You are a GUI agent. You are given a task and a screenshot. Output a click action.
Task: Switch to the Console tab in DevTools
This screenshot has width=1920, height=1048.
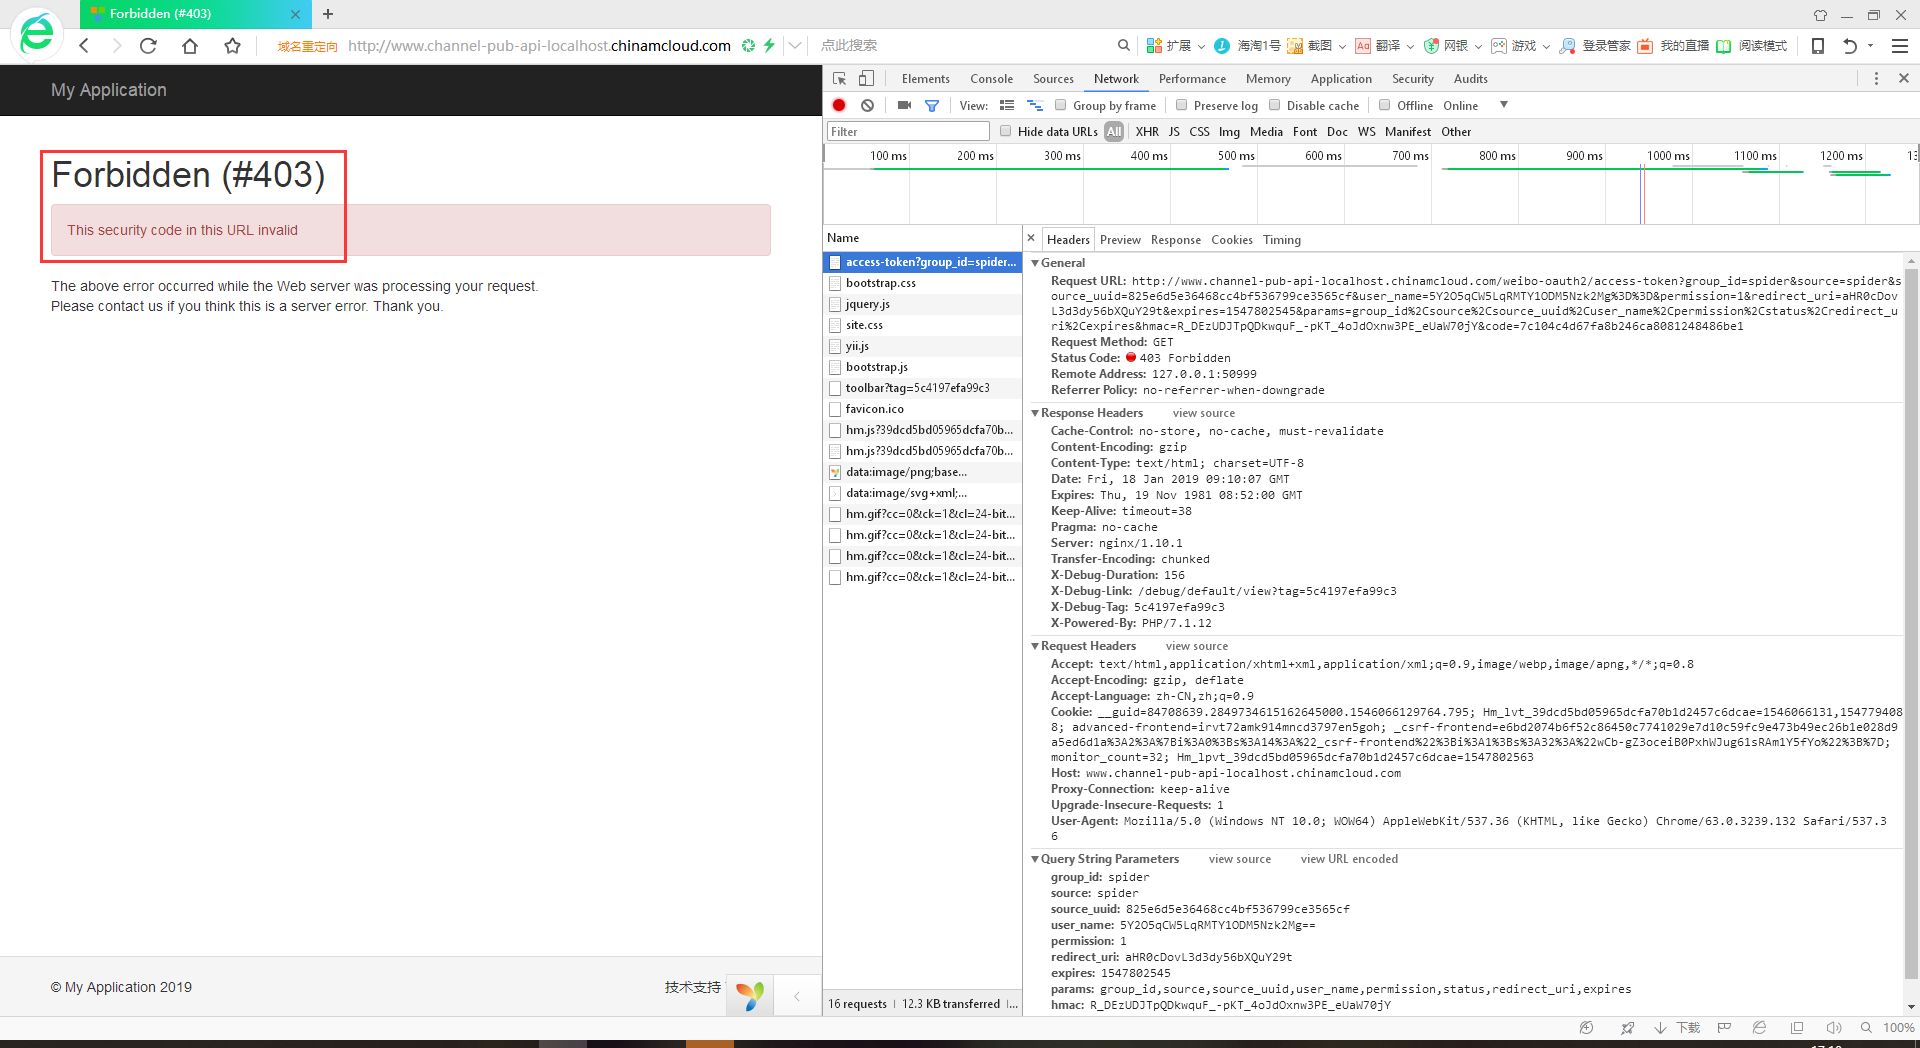[x=991, y=78]
